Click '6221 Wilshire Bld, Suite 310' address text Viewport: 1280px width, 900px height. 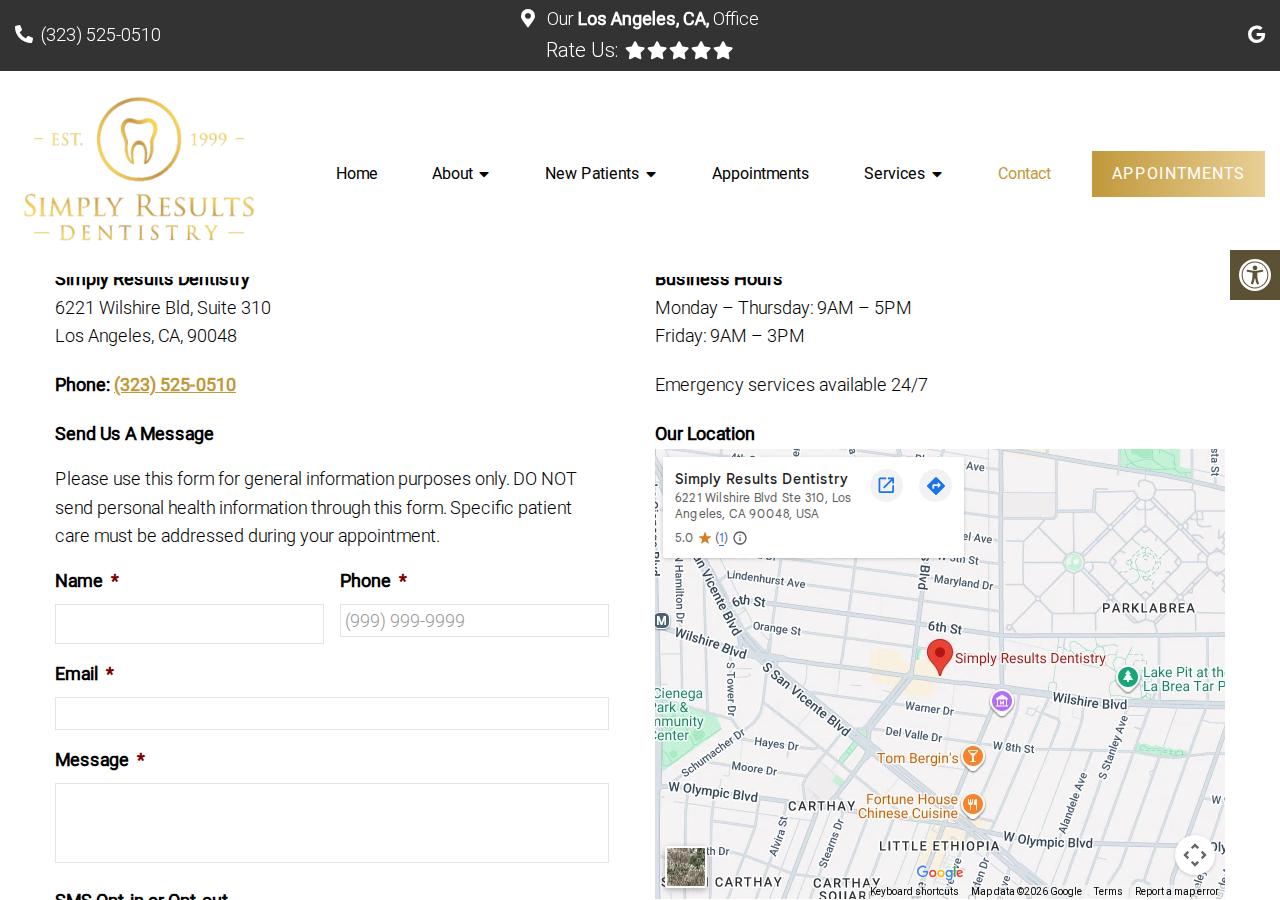pos(163,308)
